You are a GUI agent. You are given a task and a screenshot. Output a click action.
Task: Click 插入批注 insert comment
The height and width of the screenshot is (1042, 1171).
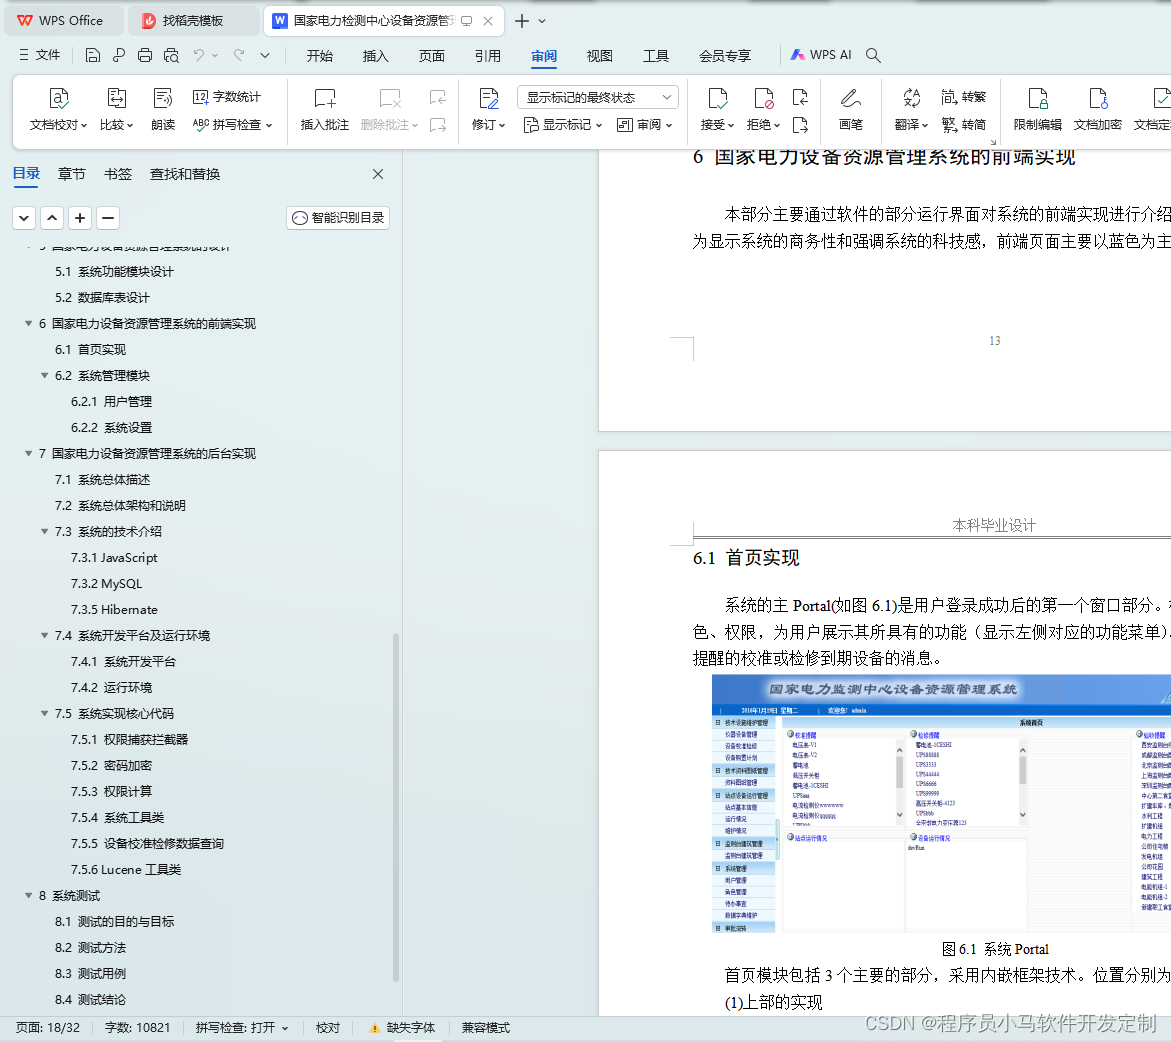click(x=325, y=109)
